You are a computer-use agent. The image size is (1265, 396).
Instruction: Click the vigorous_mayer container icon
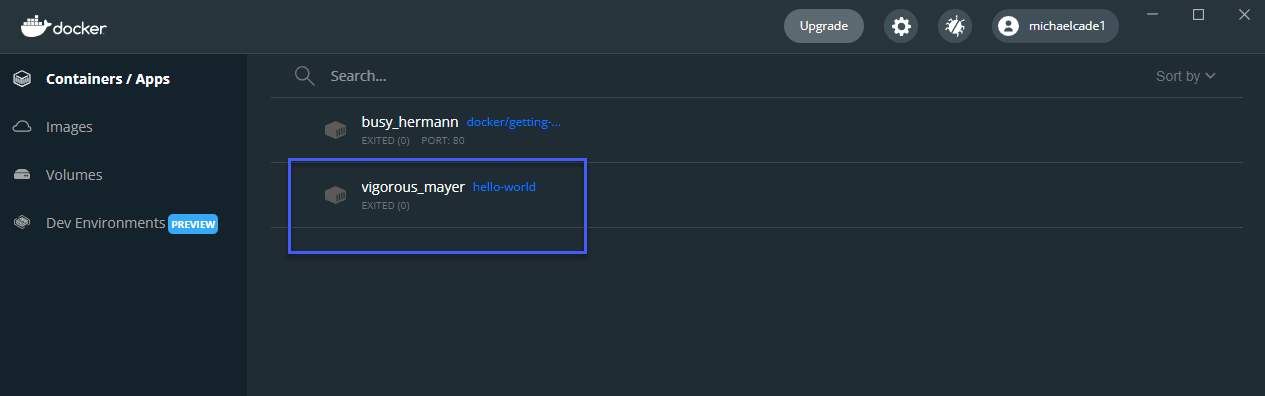pos(336,195)
